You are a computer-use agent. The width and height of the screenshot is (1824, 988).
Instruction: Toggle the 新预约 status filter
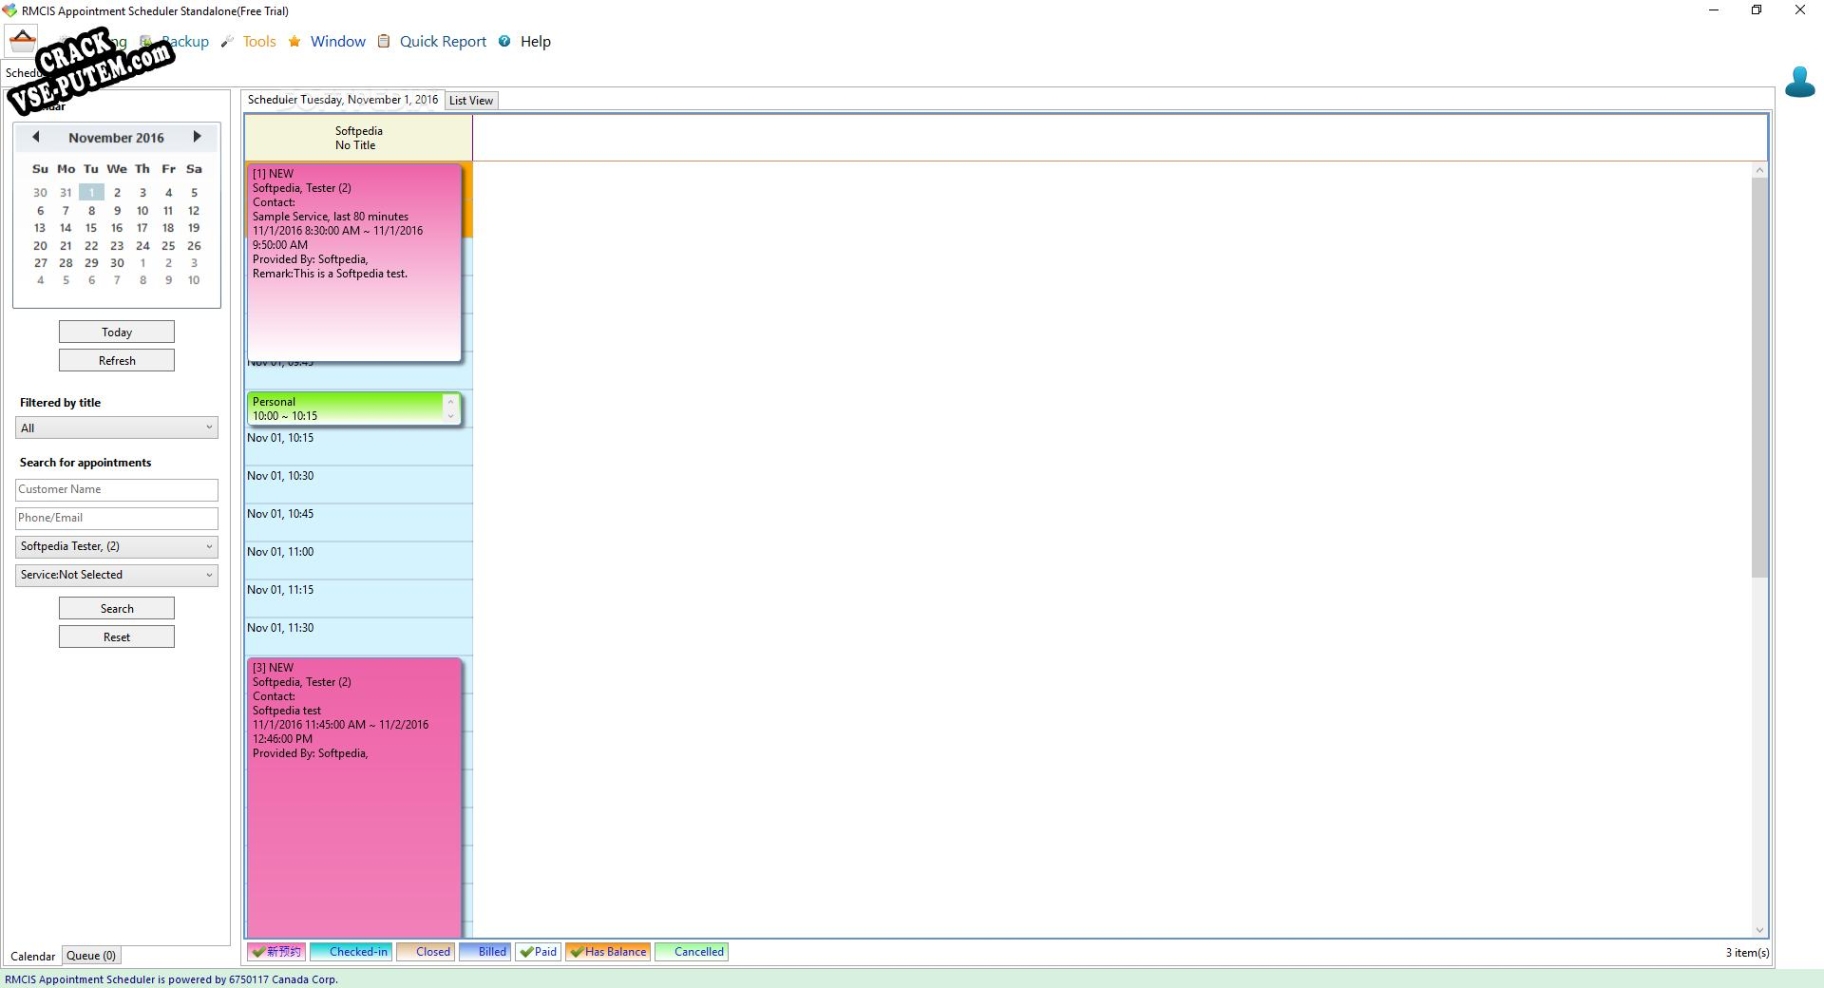277,952
